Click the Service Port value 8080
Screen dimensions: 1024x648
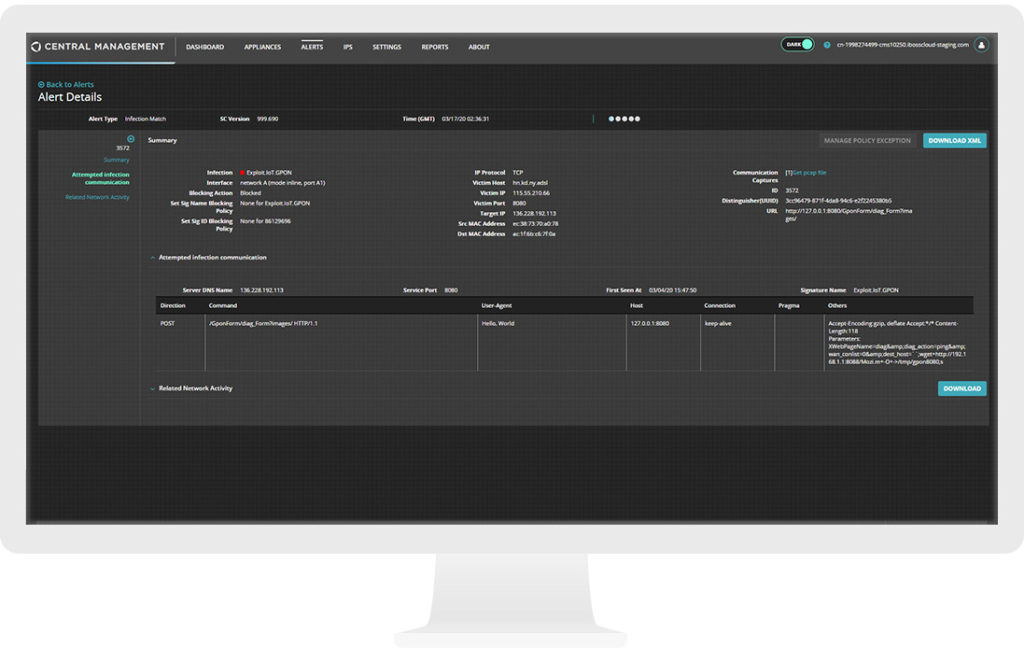tap(451, 290)
